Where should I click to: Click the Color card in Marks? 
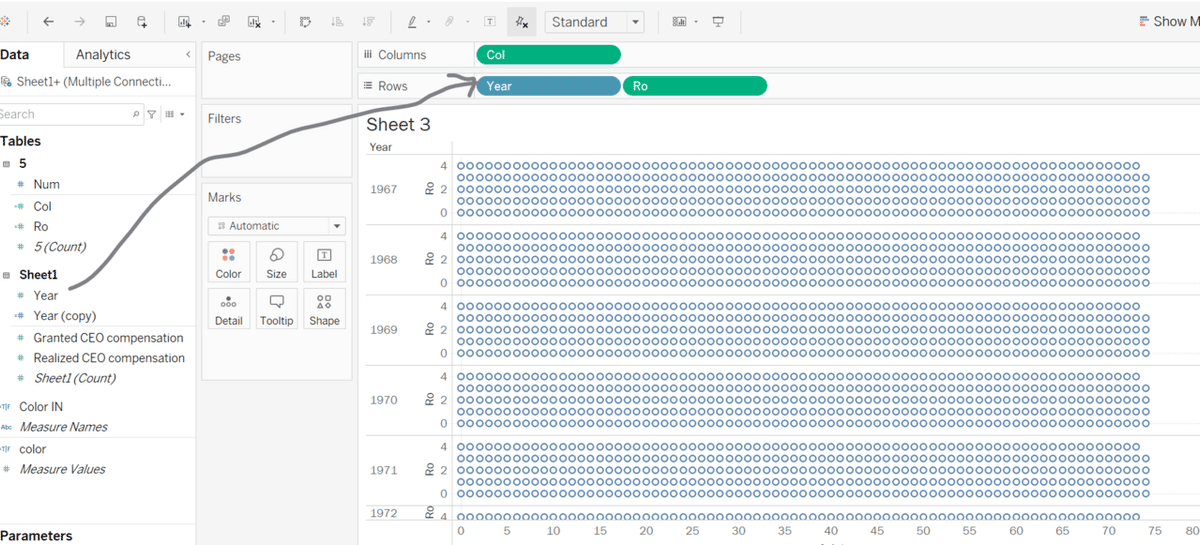pyautogui.click(x=228, y=261)
